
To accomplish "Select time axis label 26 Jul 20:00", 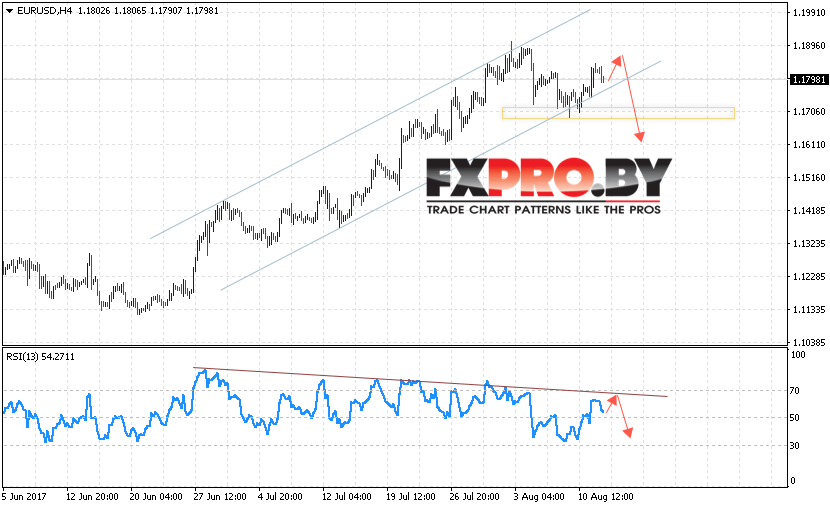I will coord(475,496).
